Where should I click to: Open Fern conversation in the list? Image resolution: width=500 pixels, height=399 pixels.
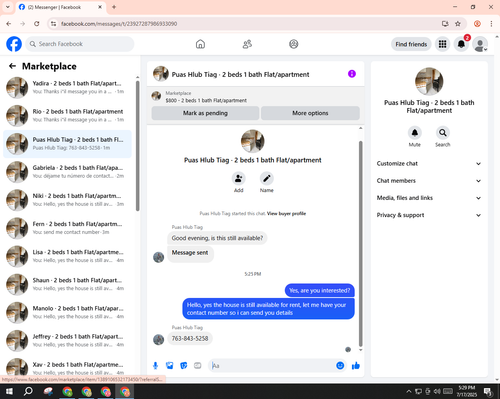[x=67, y=228]
